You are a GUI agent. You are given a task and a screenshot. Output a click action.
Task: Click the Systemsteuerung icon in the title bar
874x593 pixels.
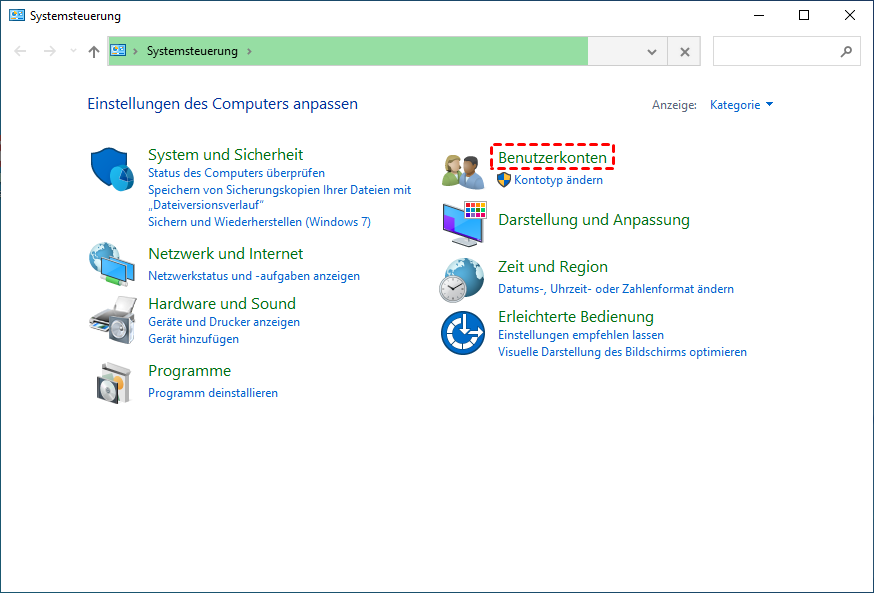(17, 16)
